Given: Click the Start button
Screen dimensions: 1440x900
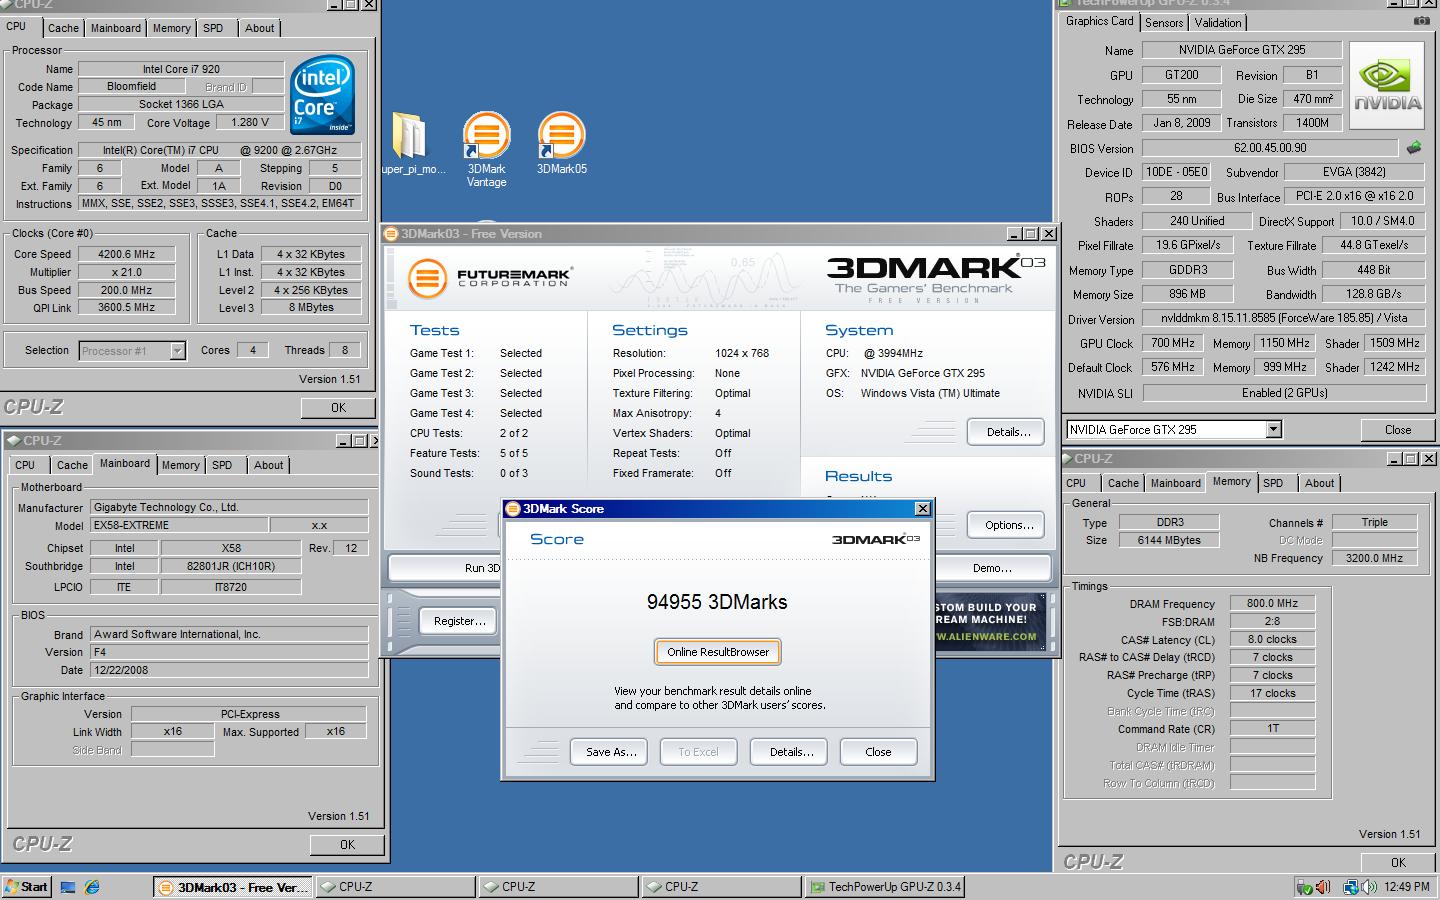Looking at the screenshot, I should click(x=27, y=887).
